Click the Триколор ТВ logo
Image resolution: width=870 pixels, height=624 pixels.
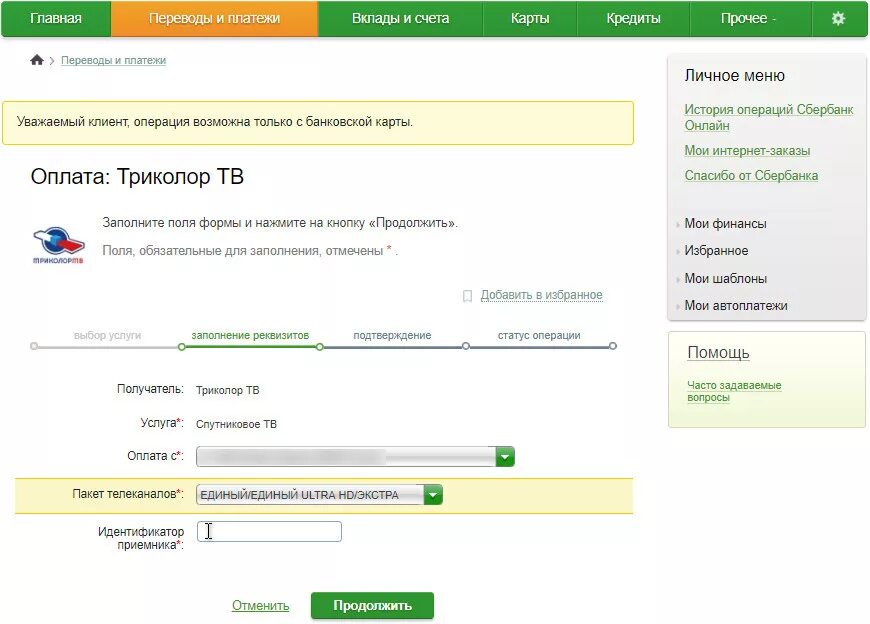[x=58, y=244]
